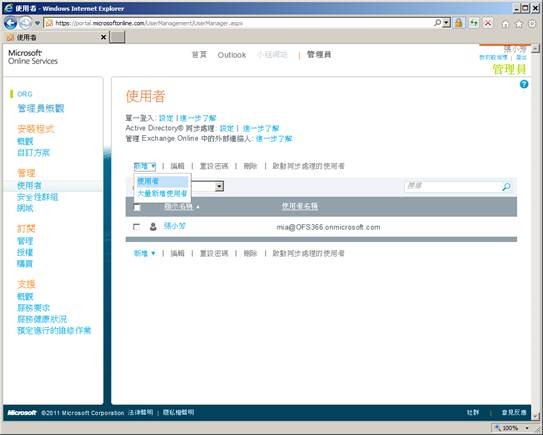Go back with the IE Back arrow
This screenshot has height=435, width=543.
pos(10,23)
